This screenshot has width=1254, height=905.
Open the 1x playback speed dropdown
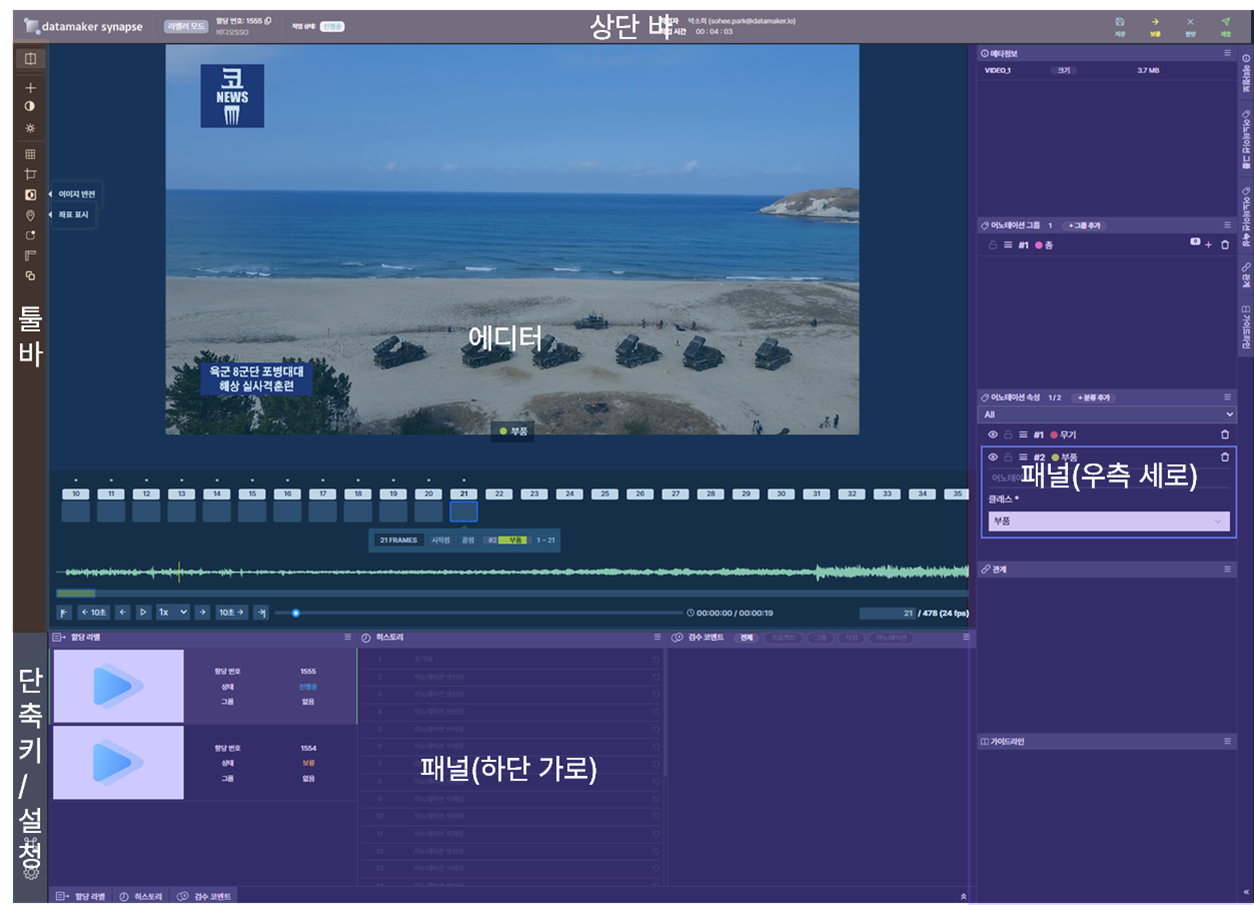click(172, 612)
